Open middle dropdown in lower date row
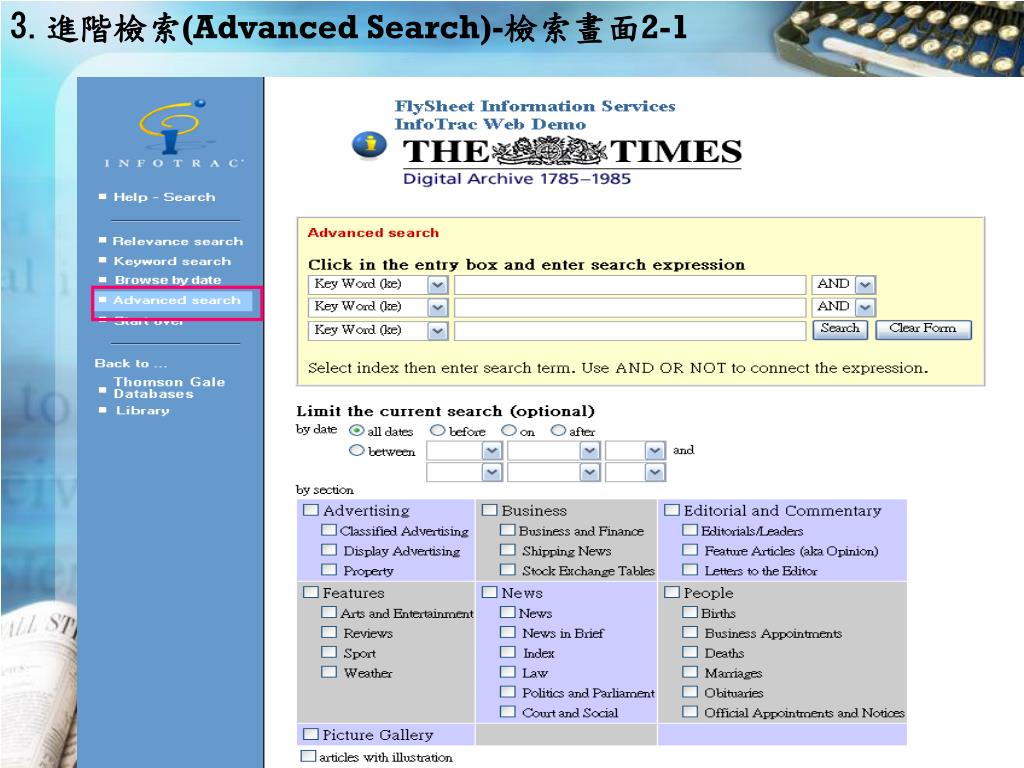The image size is (1024, 768). click(554, 472)
